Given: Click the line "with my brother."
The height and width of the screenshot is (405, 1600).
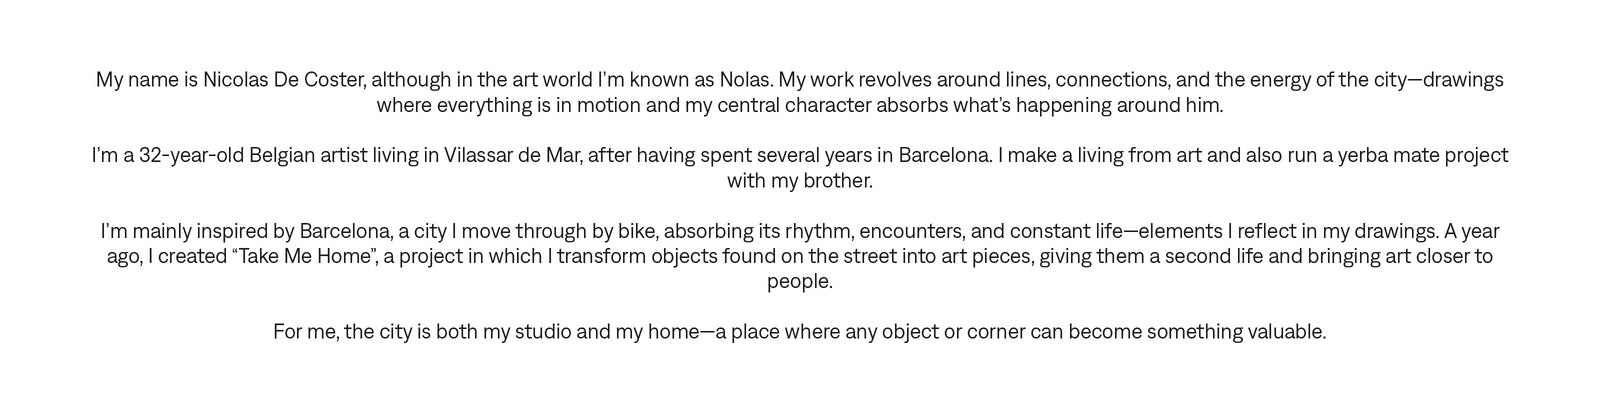Looking at the screenshot, I should coord(800,181).
